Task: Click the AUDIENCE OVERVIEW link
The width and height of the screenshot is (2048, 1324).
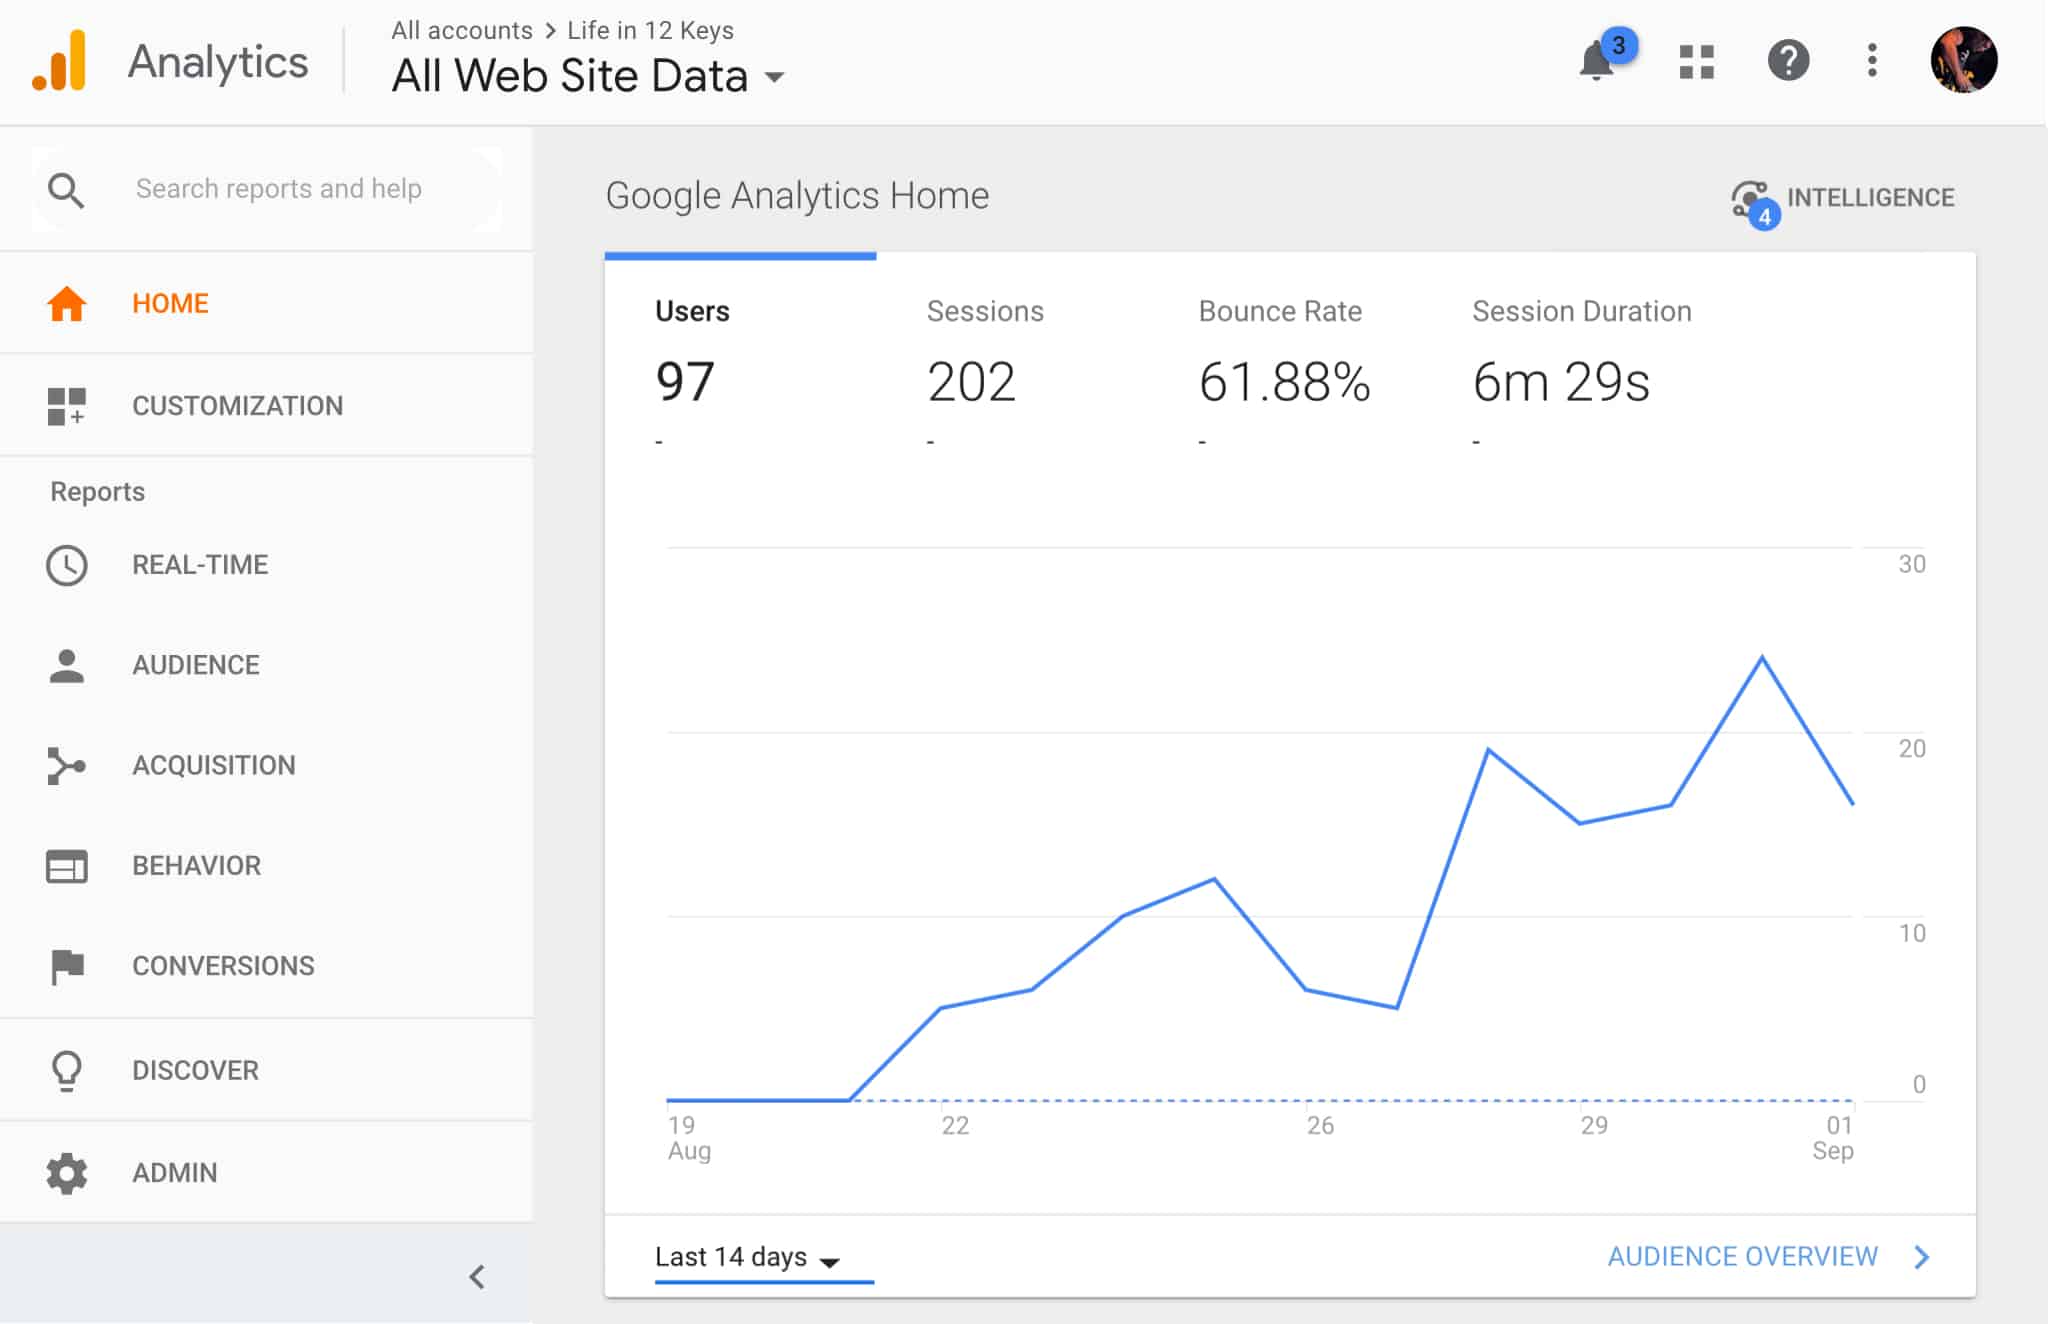Action: 1742,1257
